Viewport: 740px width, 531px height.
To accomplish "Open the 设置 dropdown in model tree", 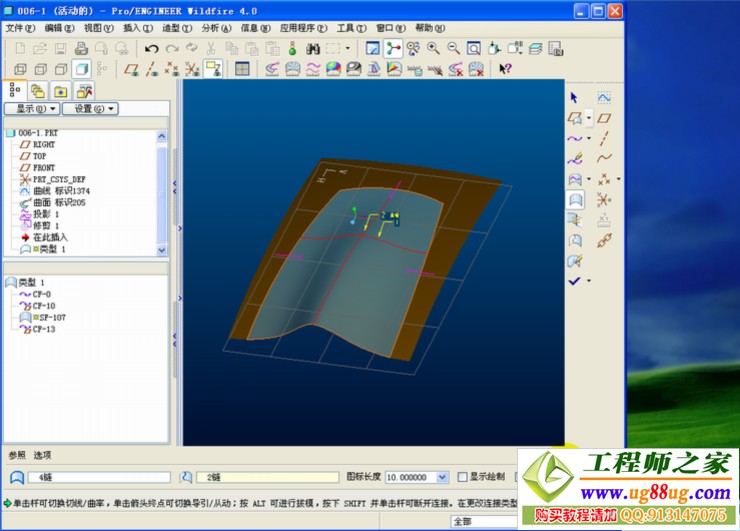I will click(90, 109).
